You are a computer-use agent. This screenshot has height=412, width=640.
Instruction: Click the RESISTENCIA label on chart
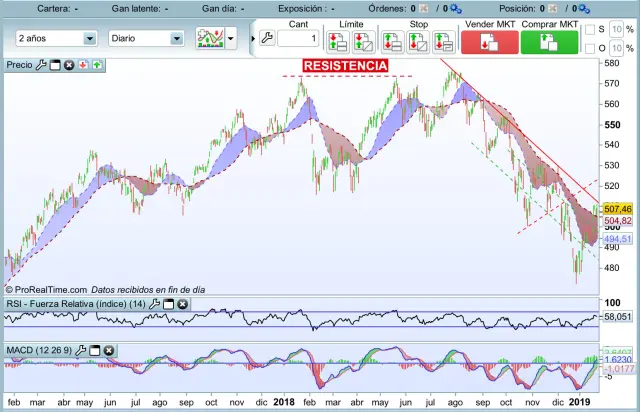pos(345,66)
